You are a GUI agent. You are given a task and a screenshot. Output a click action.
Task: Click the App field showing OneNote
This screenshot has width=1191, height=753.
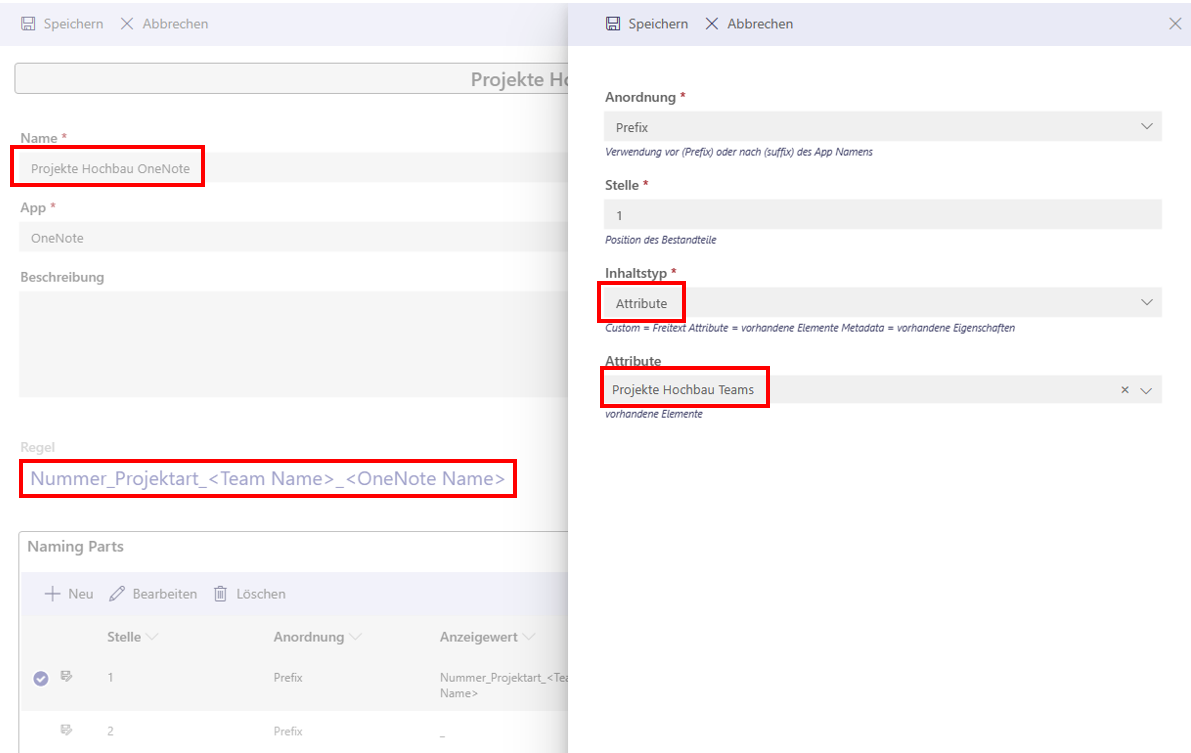(293, 237)
